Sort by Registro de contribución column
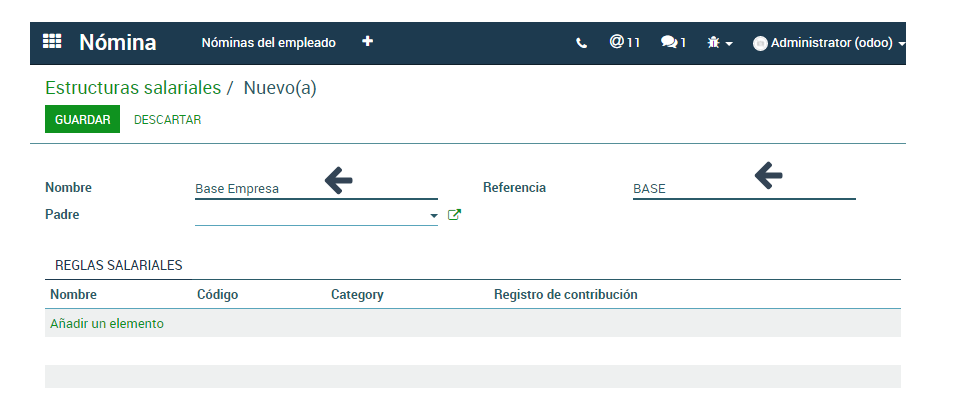The height and width of the screenshot is (420, 963). tap(565, 295)
